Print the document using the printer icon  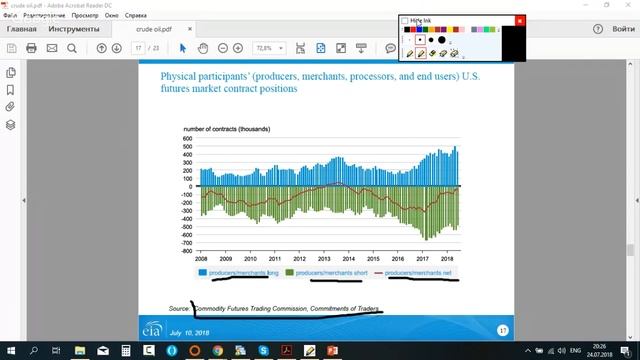coord(31,48)
